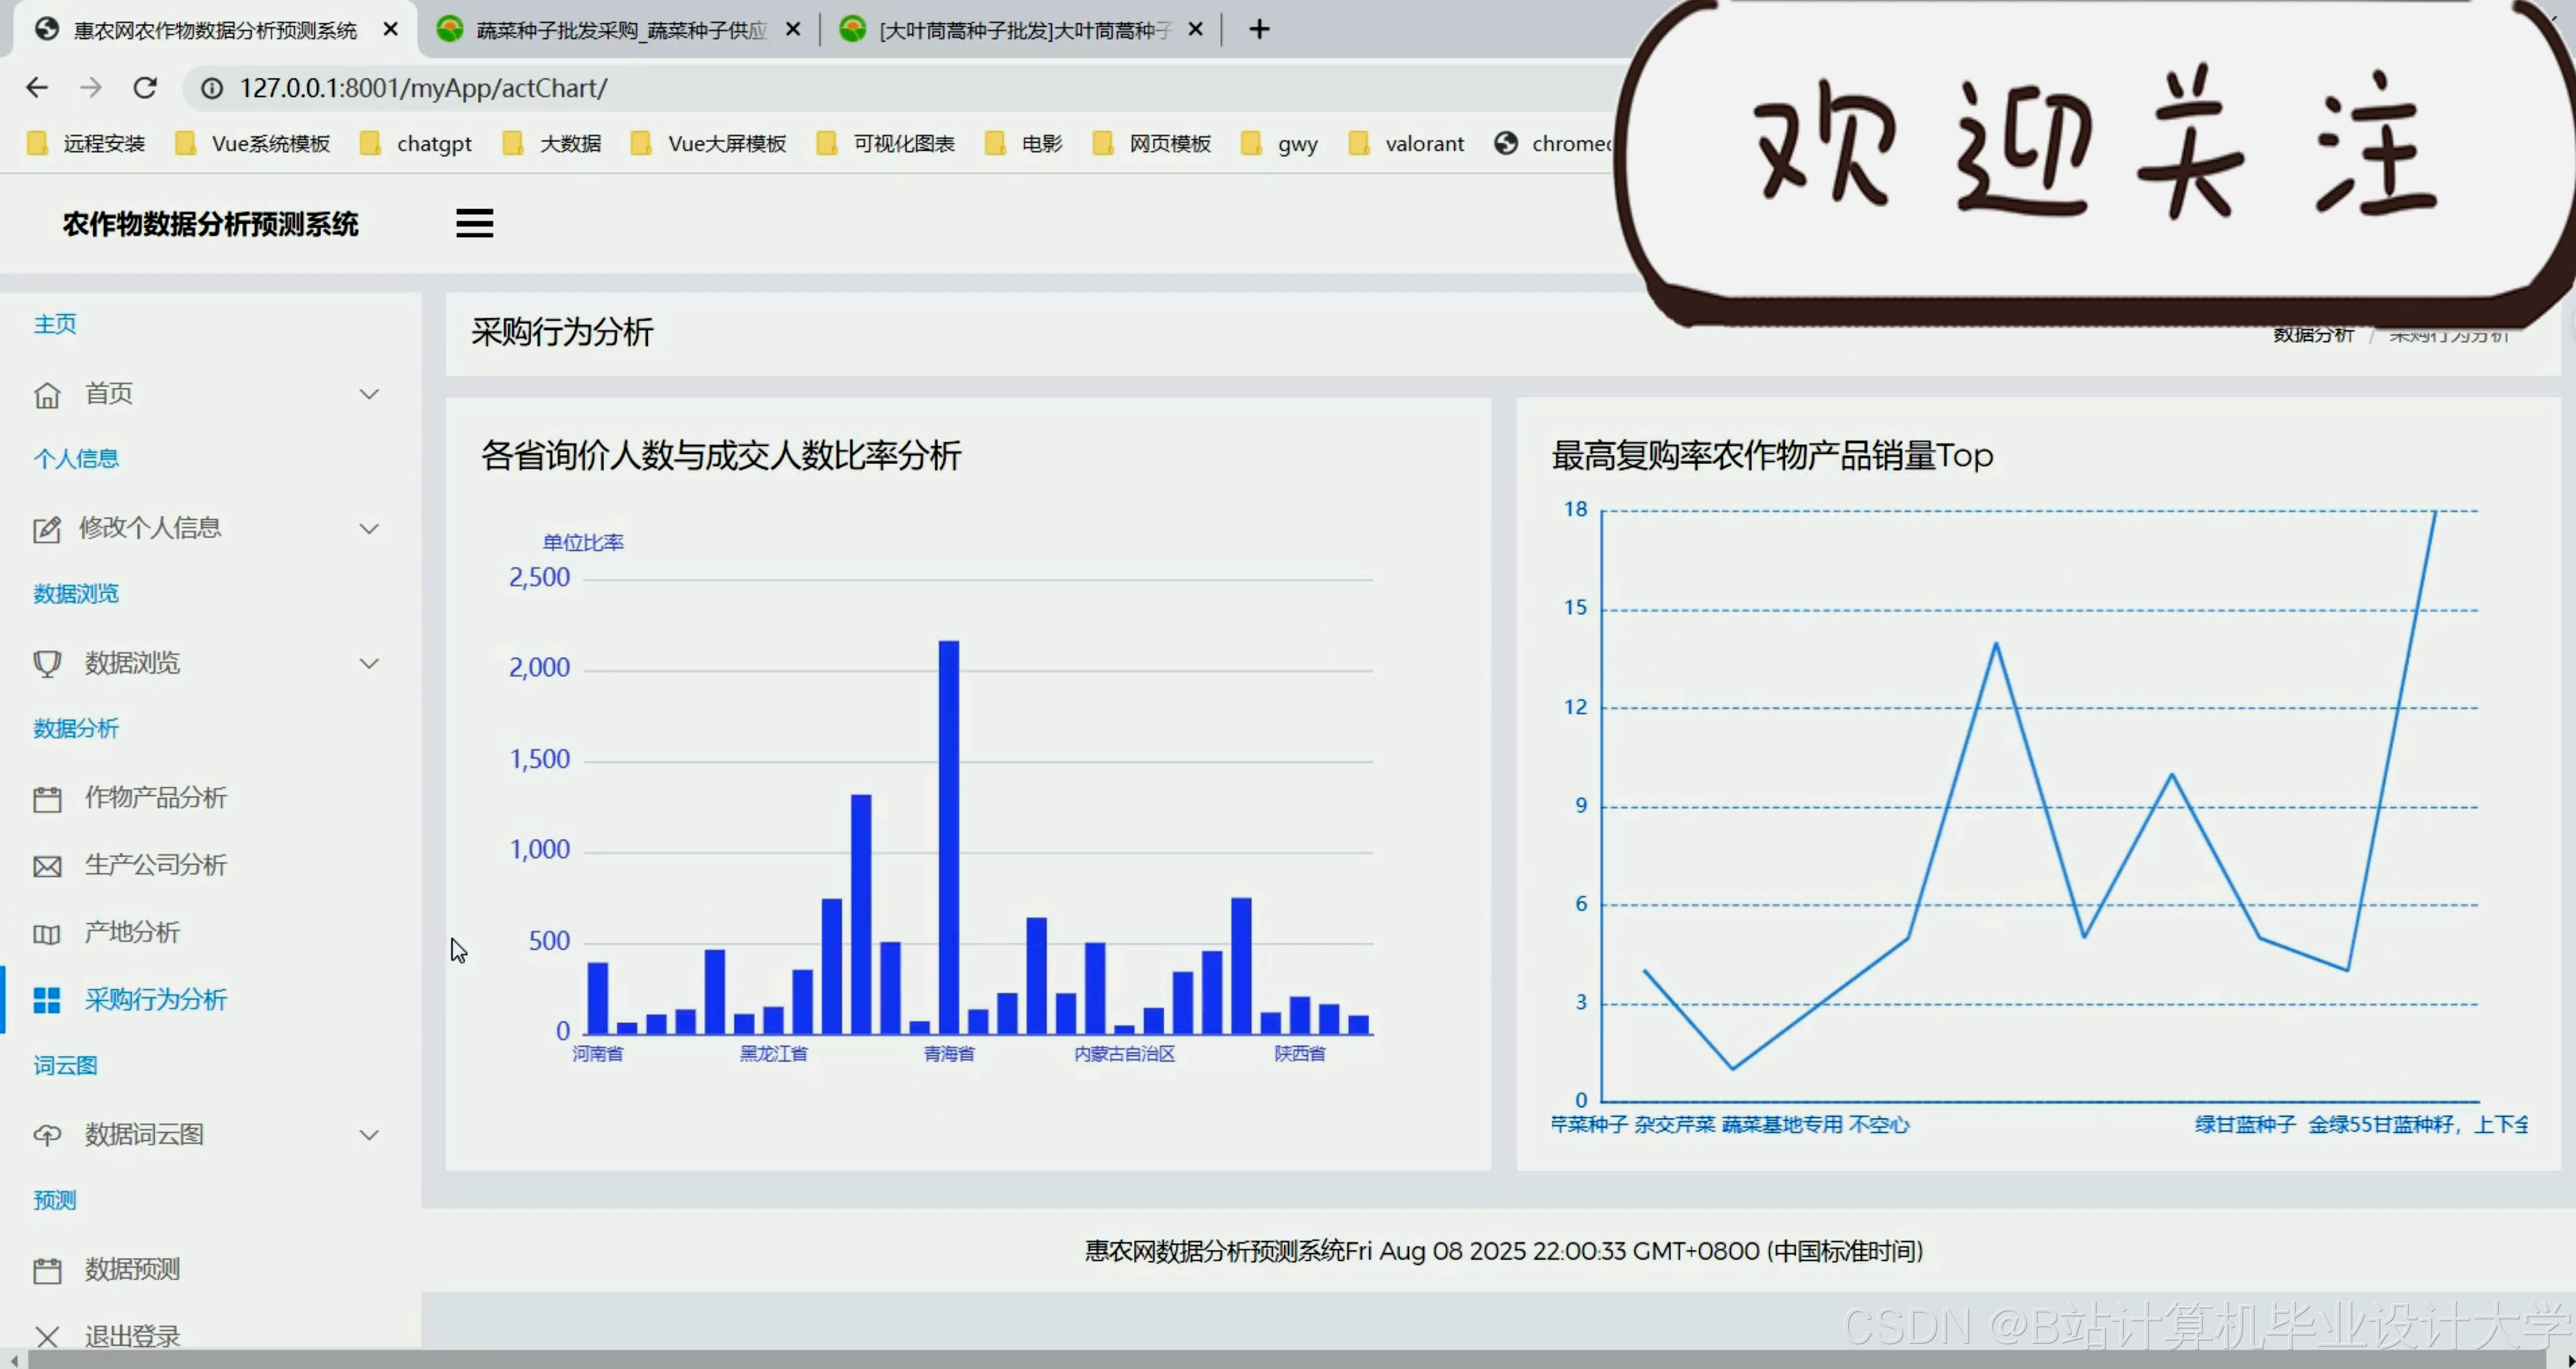Open 作物产品分析 via its calendar icon

(x=47, y=799)
